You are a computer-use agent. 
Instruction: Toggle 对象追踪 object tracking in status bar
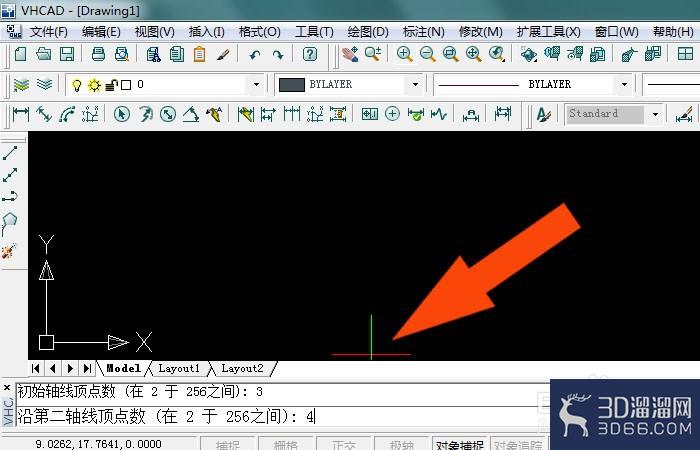pos(518,444)
